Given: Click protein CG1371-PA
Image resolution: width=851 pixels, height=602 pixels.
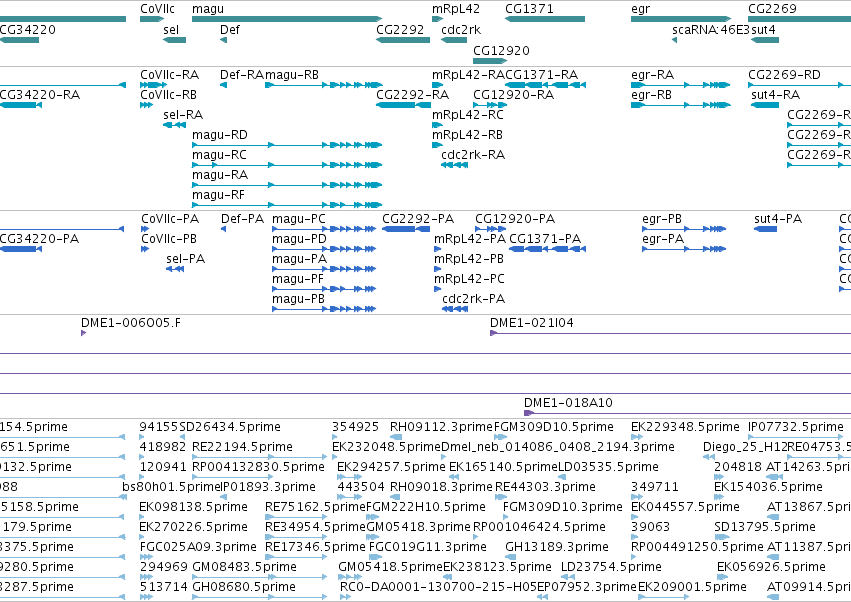Looking at the screenshot, I should pyautogui.click(x=548, y=249).
